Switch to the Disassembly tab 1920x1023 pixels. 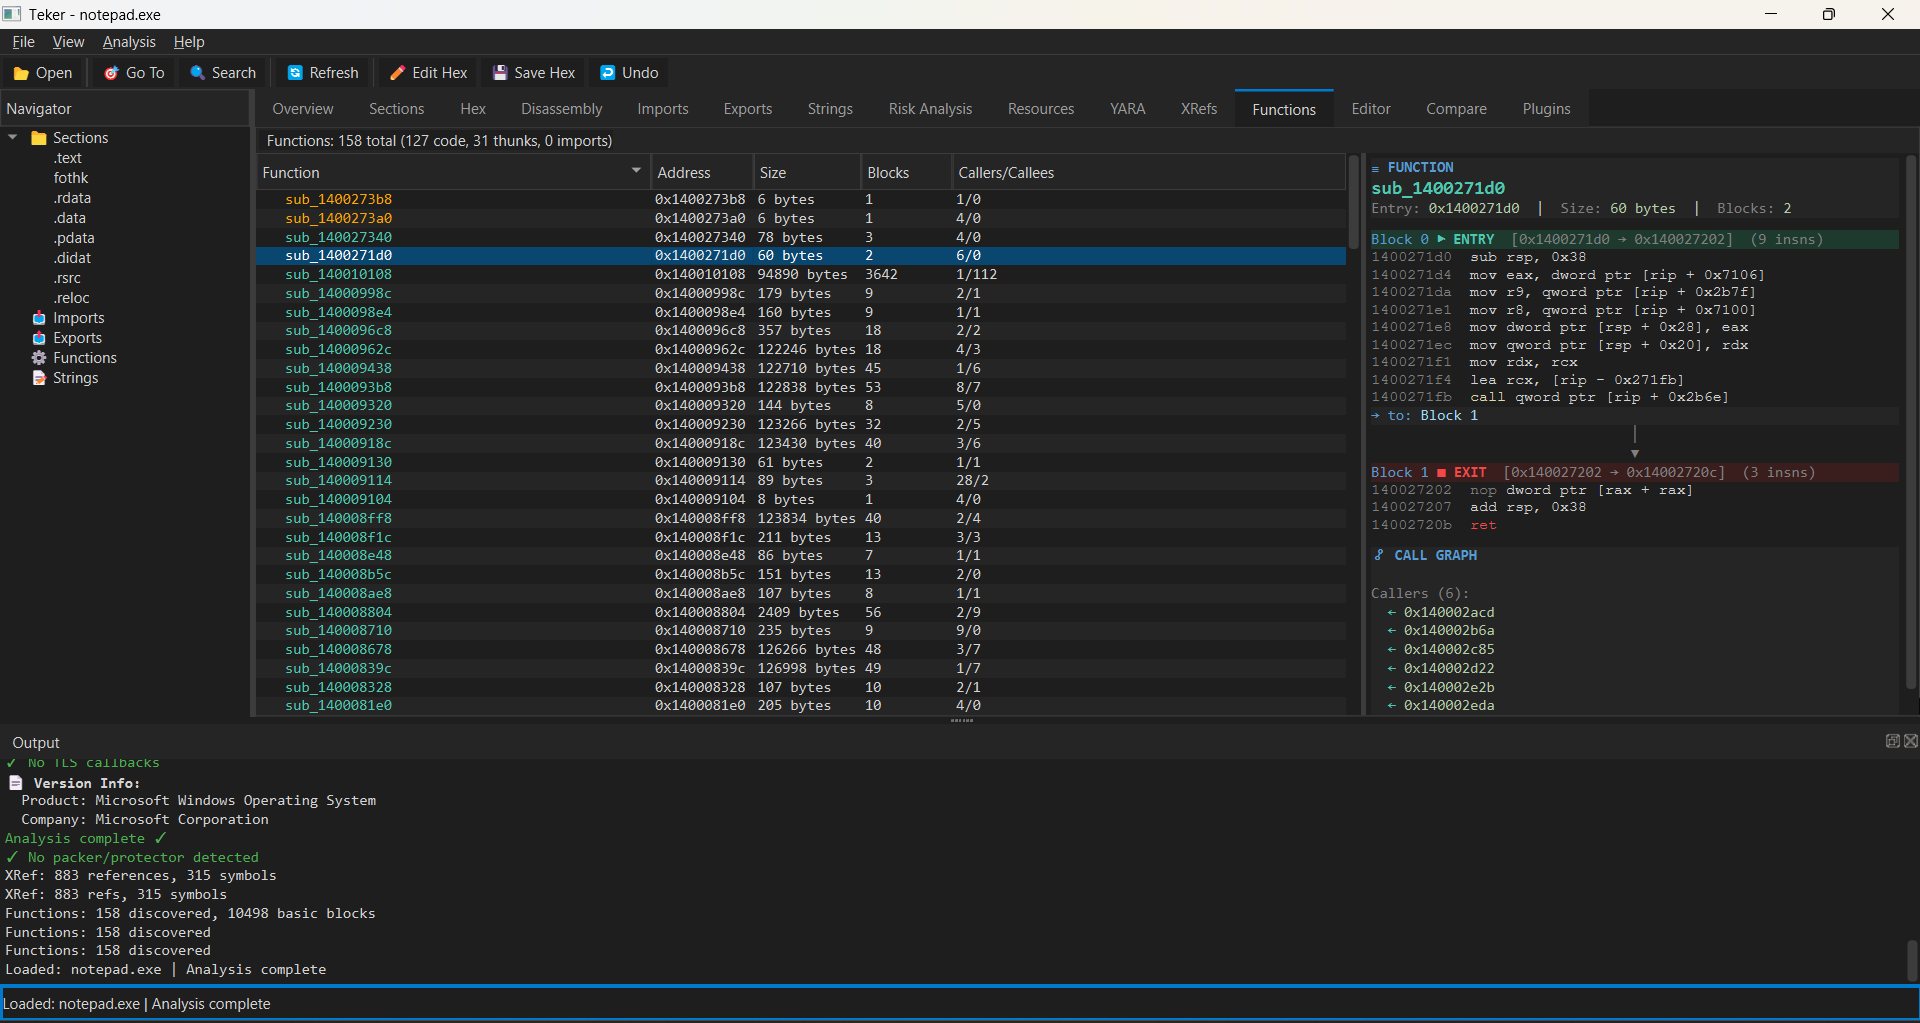[561, 109]
